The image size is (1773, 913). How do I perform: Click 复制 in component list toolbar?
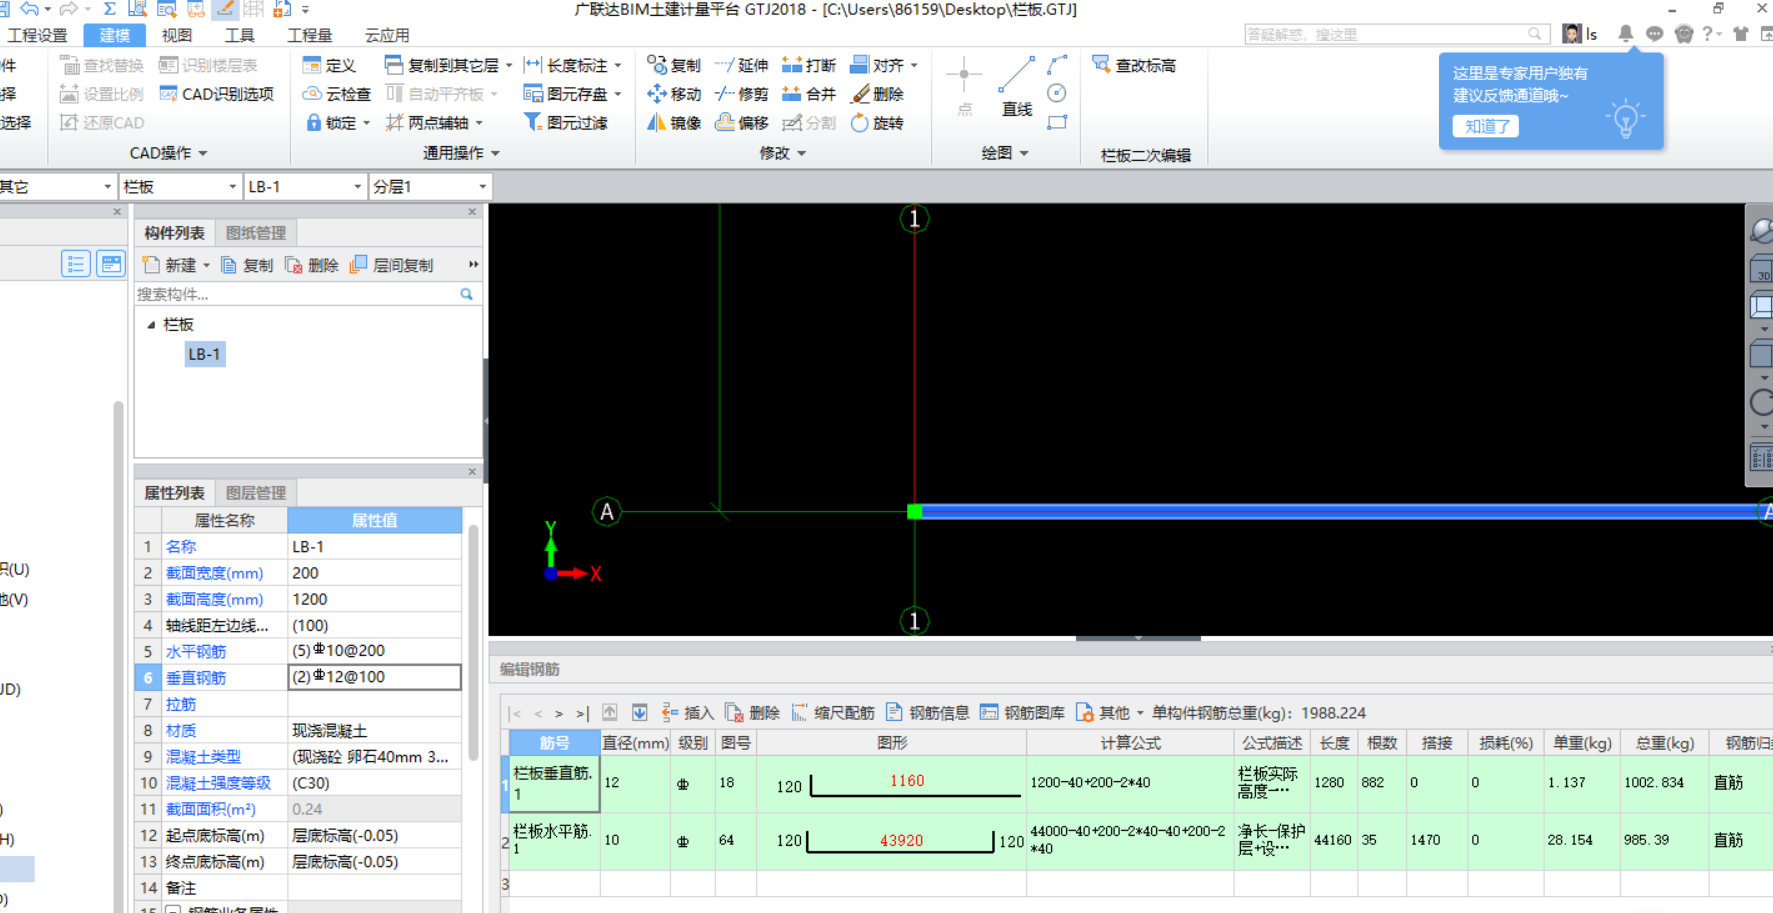point(247,265)
